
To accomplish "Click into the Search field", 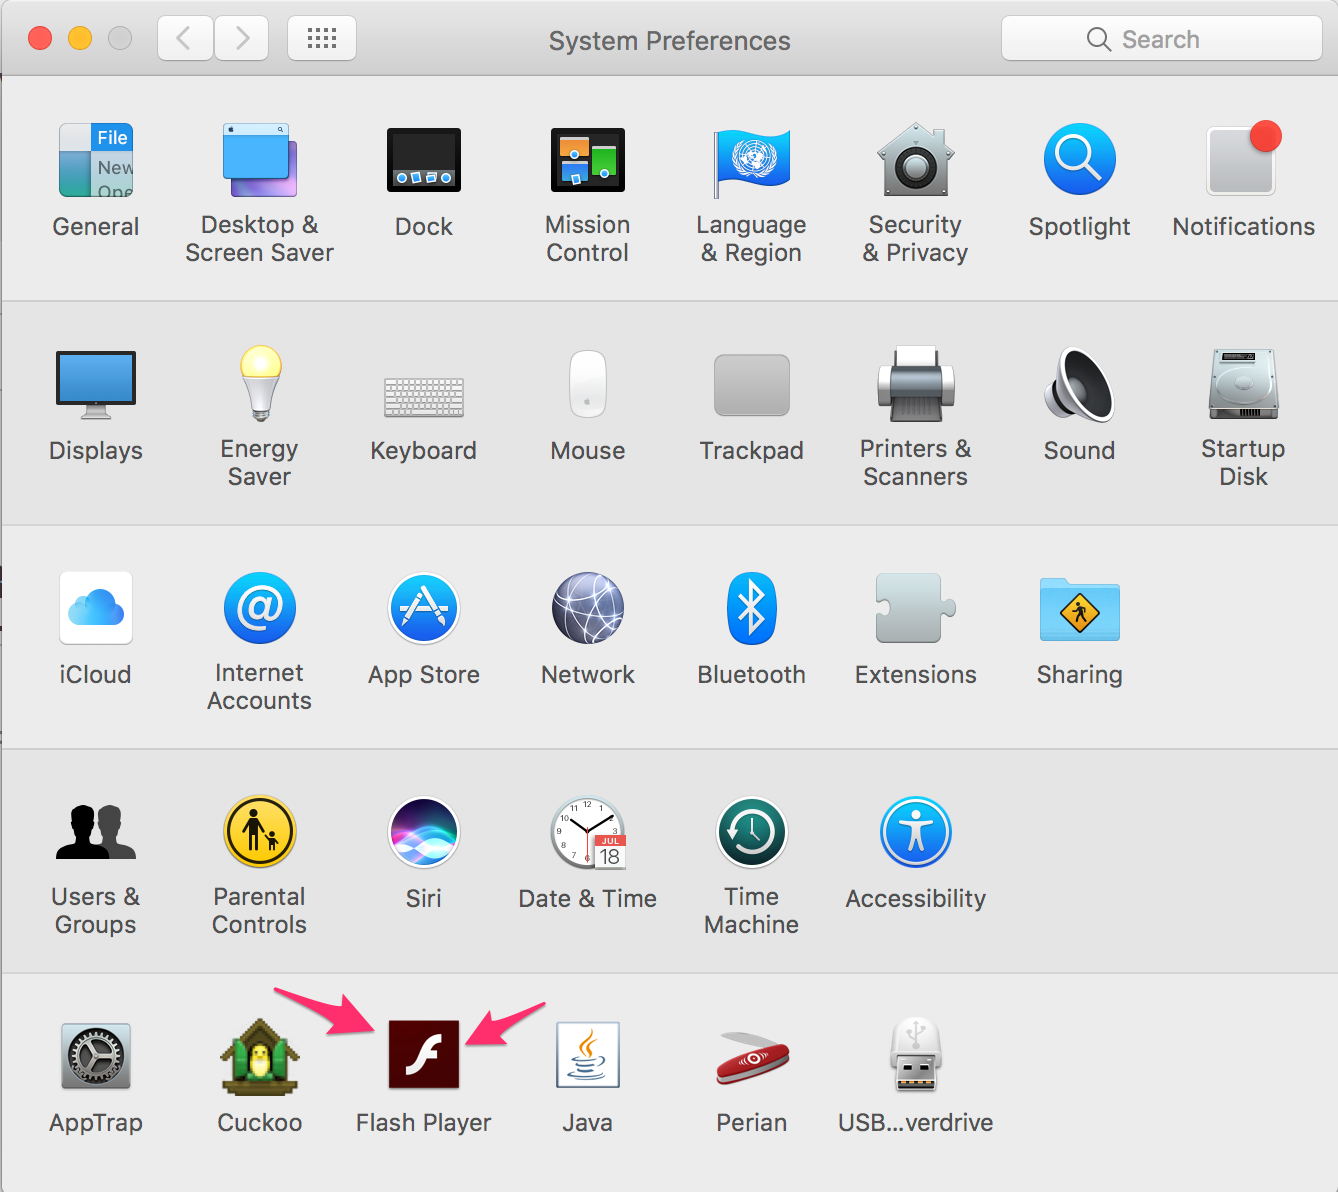I will point(1162,39).
